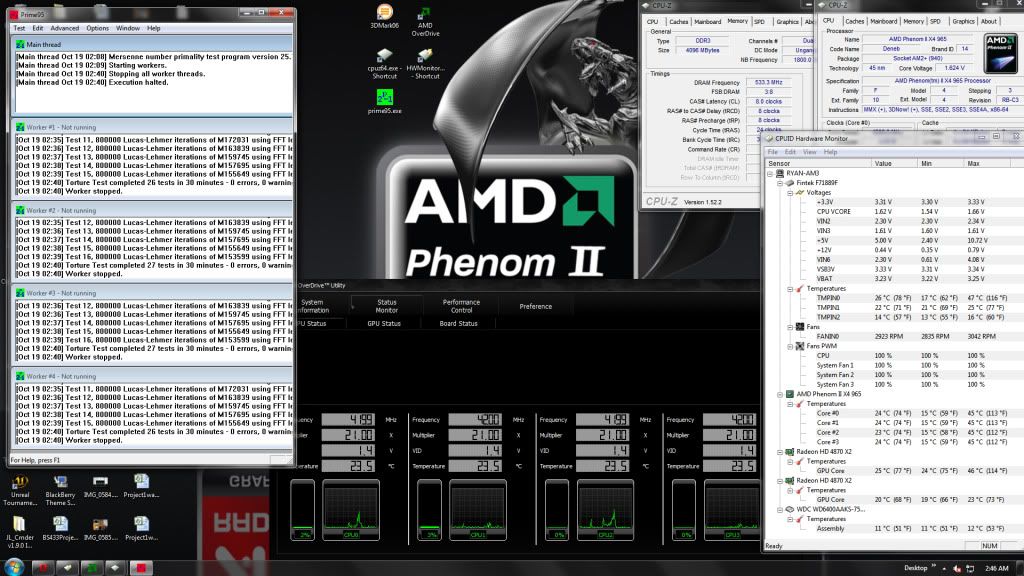Open the Performance Control section in OverDrive
Image resolution: width=1024 pixels, height=576 pixels.
tap(461, 306)
